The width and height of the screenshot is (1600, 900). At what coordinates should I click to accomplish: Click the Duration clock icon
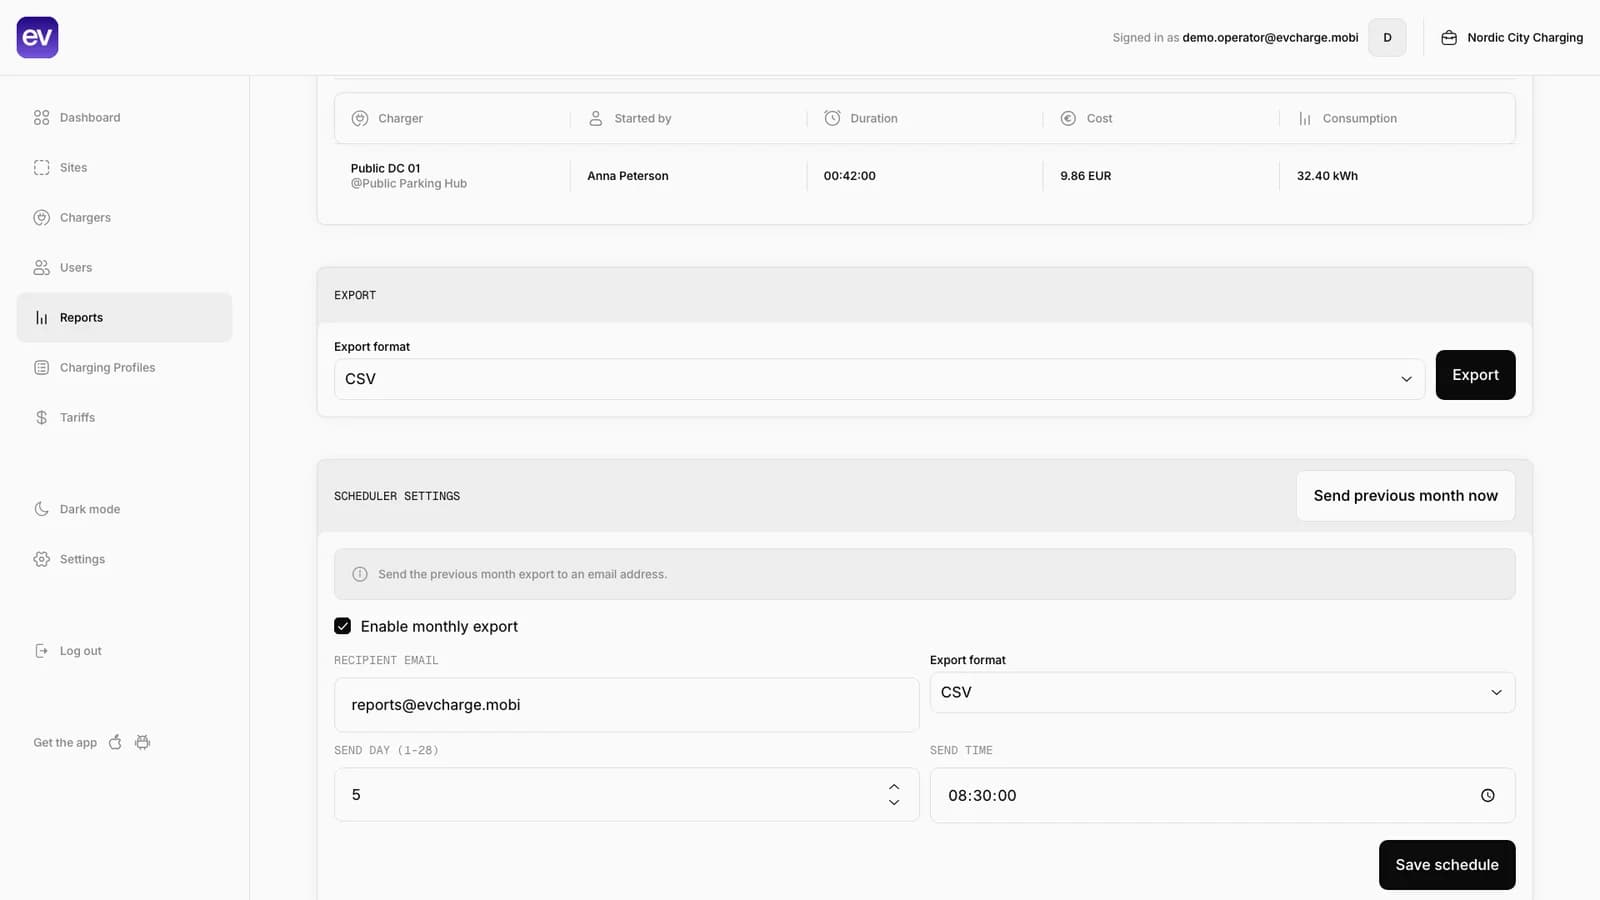click(x=832, y=118)
